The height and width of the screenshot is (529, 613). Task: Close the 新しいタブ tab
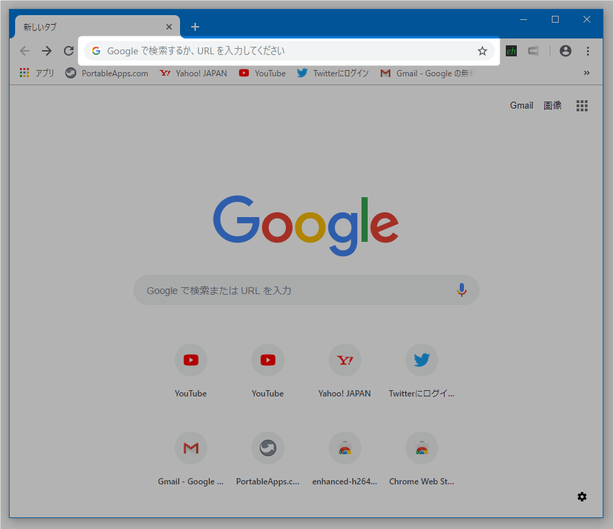click(x=169, y=27)
